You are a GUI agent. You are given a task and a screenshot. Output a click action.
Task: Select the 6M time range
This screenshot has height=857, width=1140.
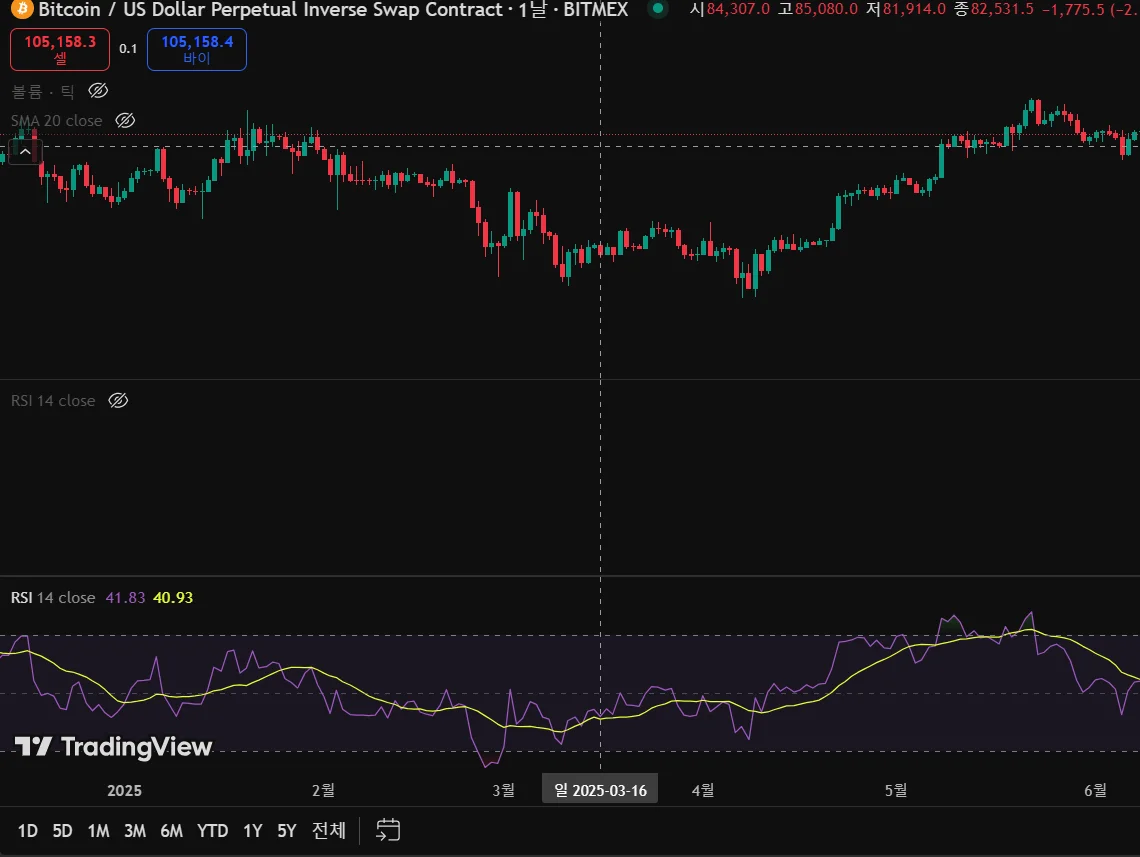[172, 830]
